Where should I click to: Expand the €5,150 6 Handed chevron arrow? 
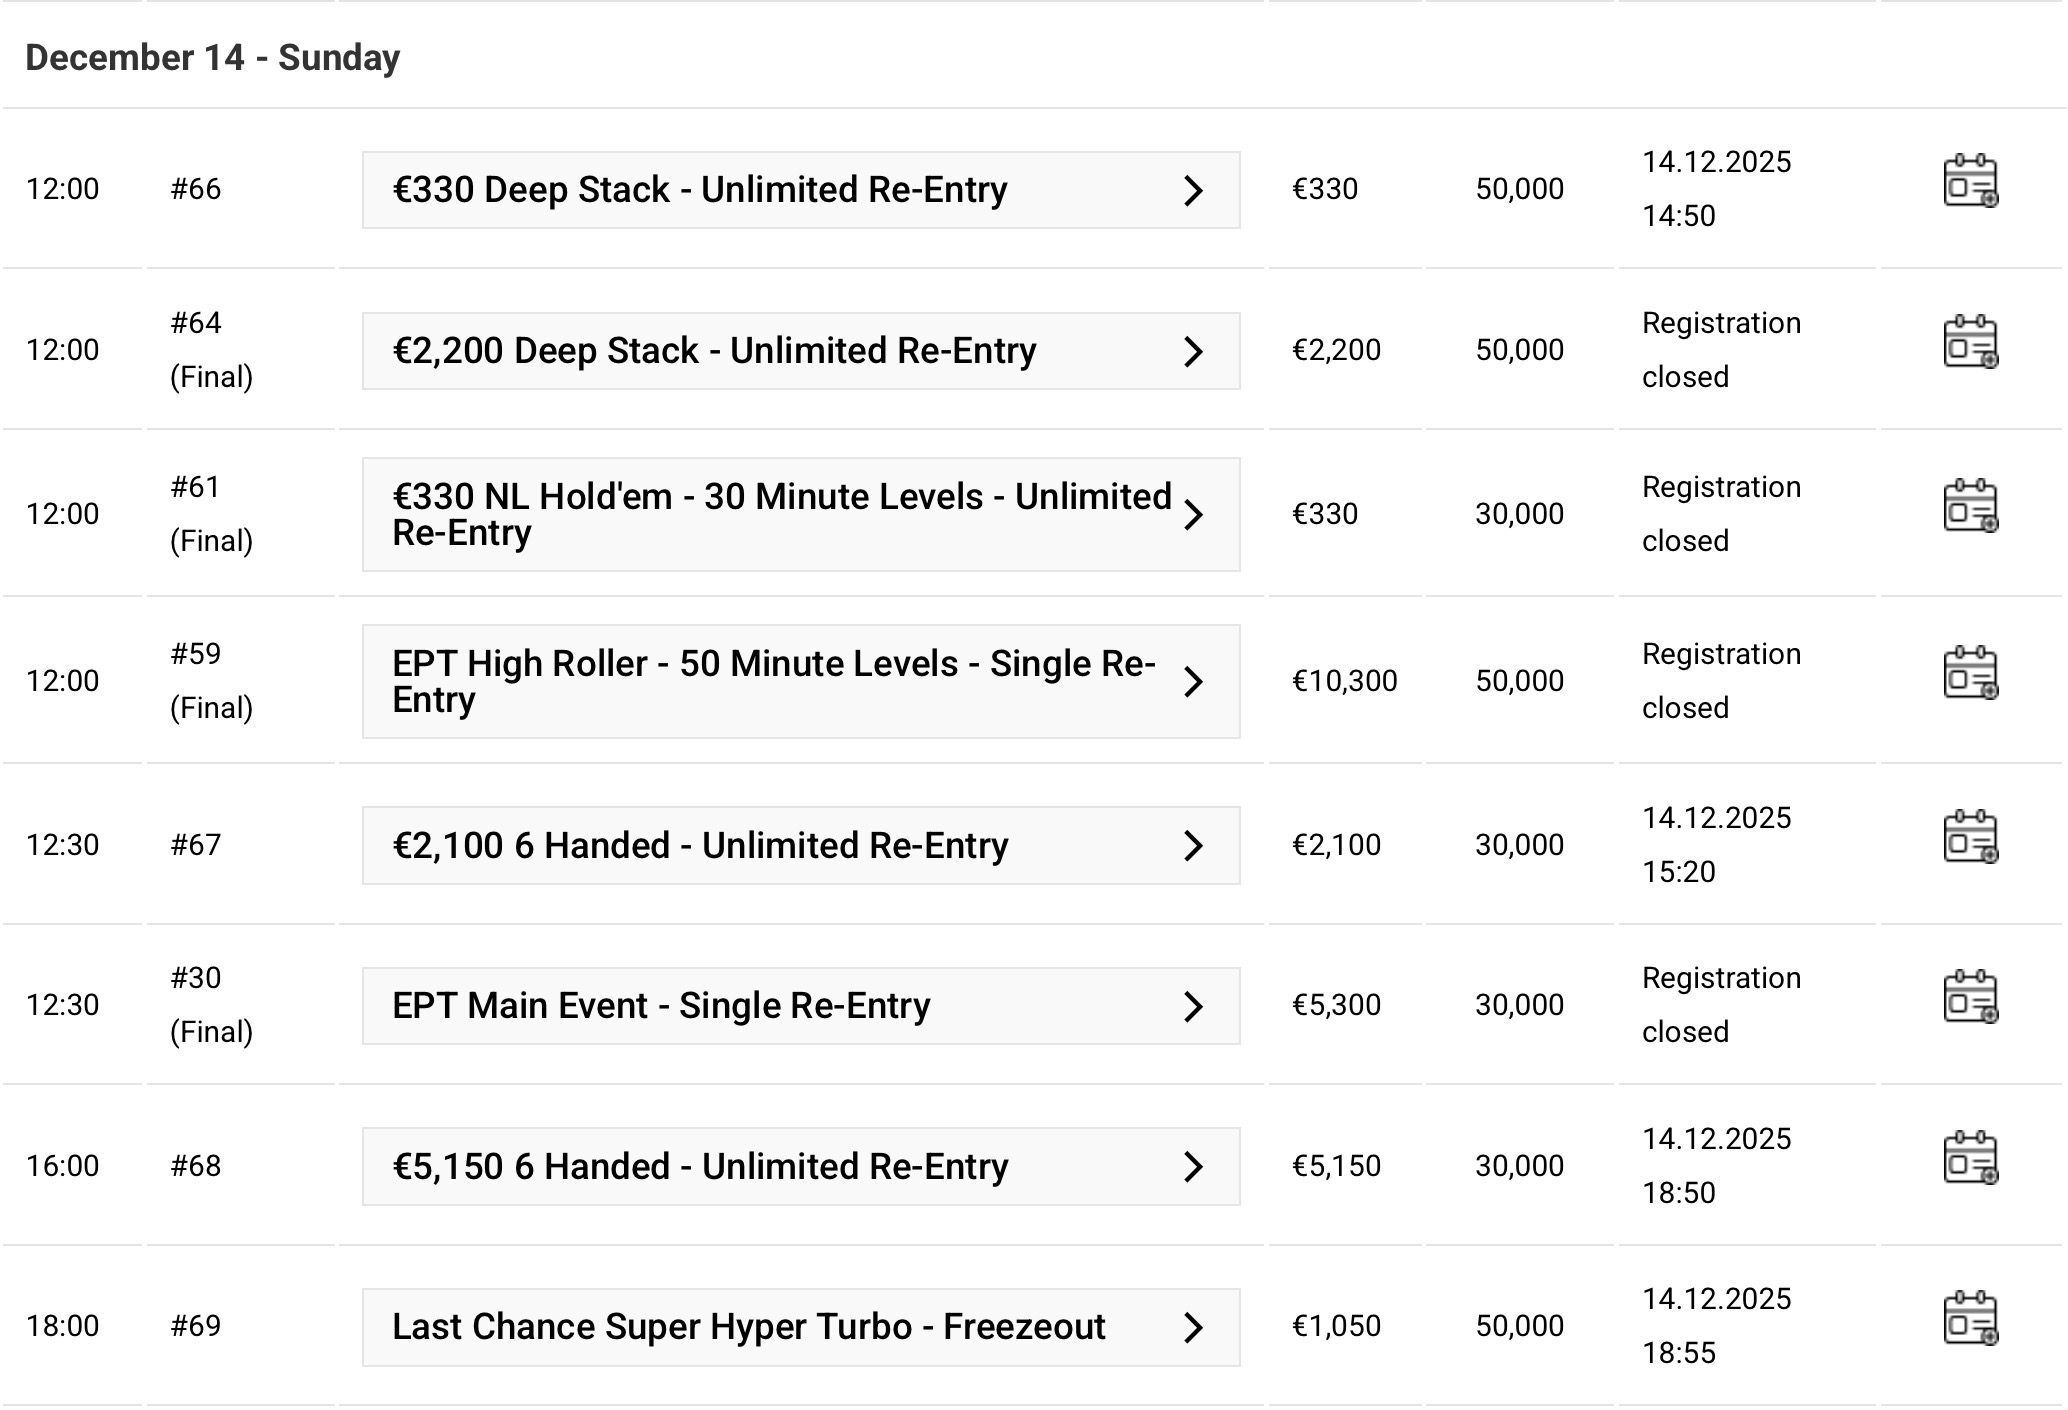pos(1192,1167)
